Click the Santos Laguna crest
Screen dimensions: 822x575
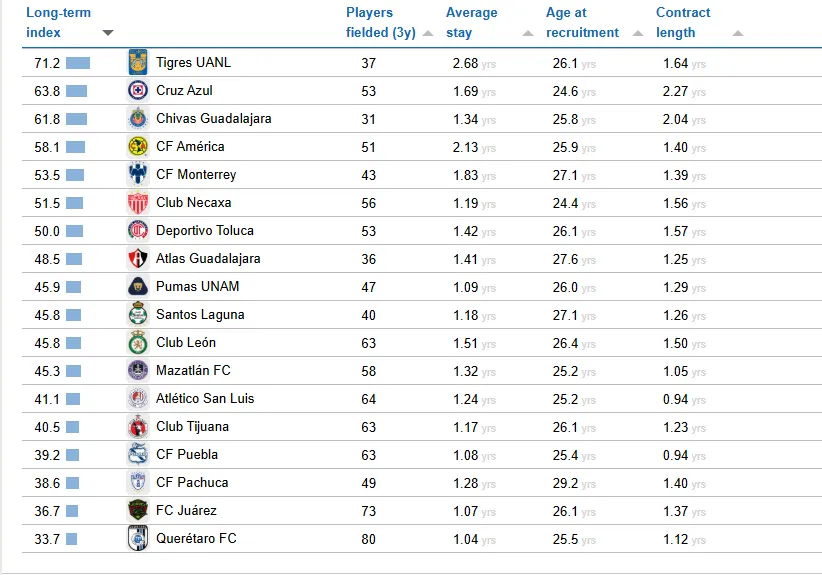pos(138,314)
